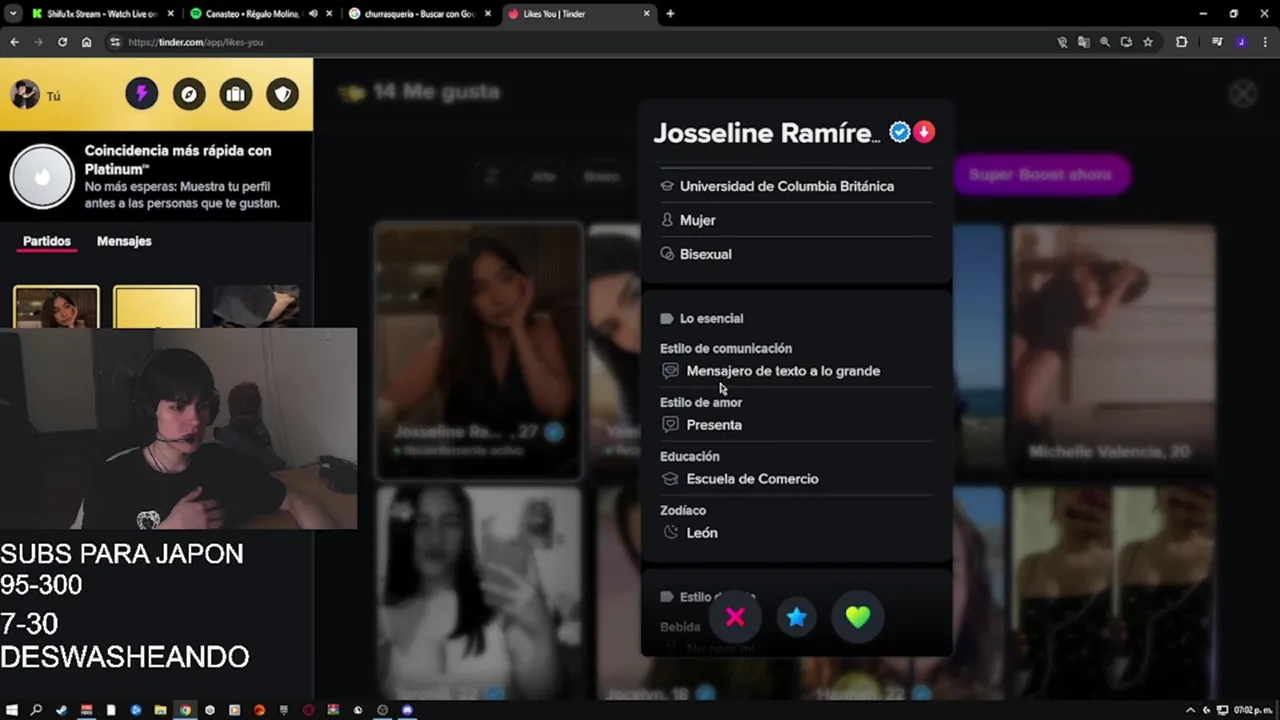Open the Chrome profile avatar
Viewport: 1280px width, 720px height.
coord(1241,42)
